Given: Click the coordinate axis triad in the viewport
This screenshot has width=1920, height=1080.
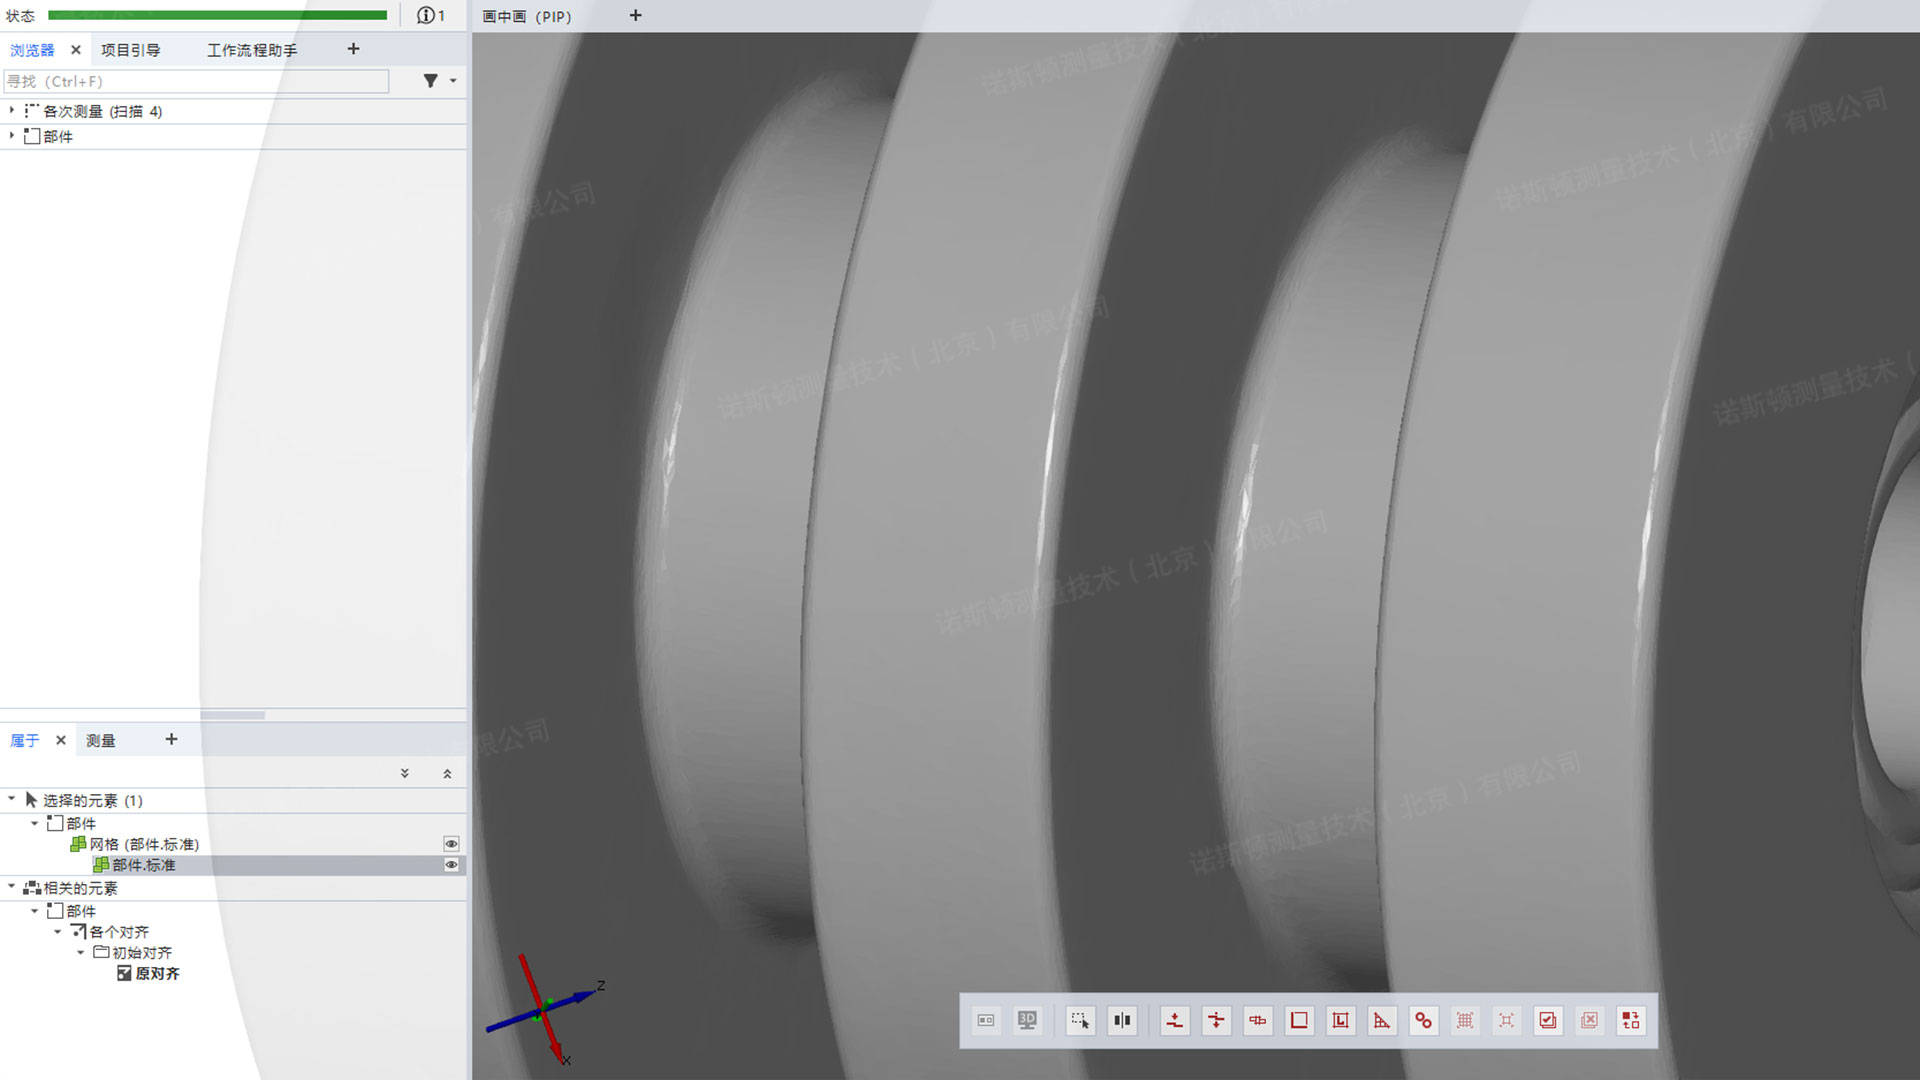Looking at the screenshot, I should 546,1010.
